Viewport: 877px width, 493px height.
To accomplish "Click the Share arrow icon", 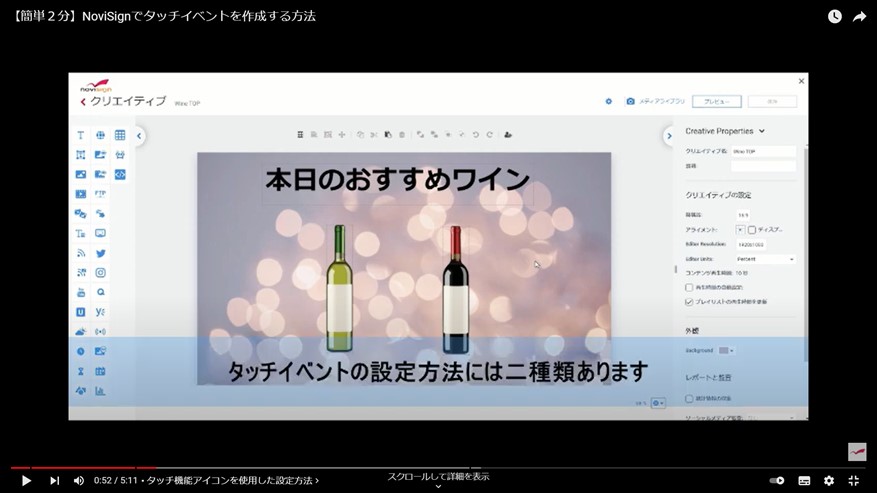I will click(x=859, y=16).
